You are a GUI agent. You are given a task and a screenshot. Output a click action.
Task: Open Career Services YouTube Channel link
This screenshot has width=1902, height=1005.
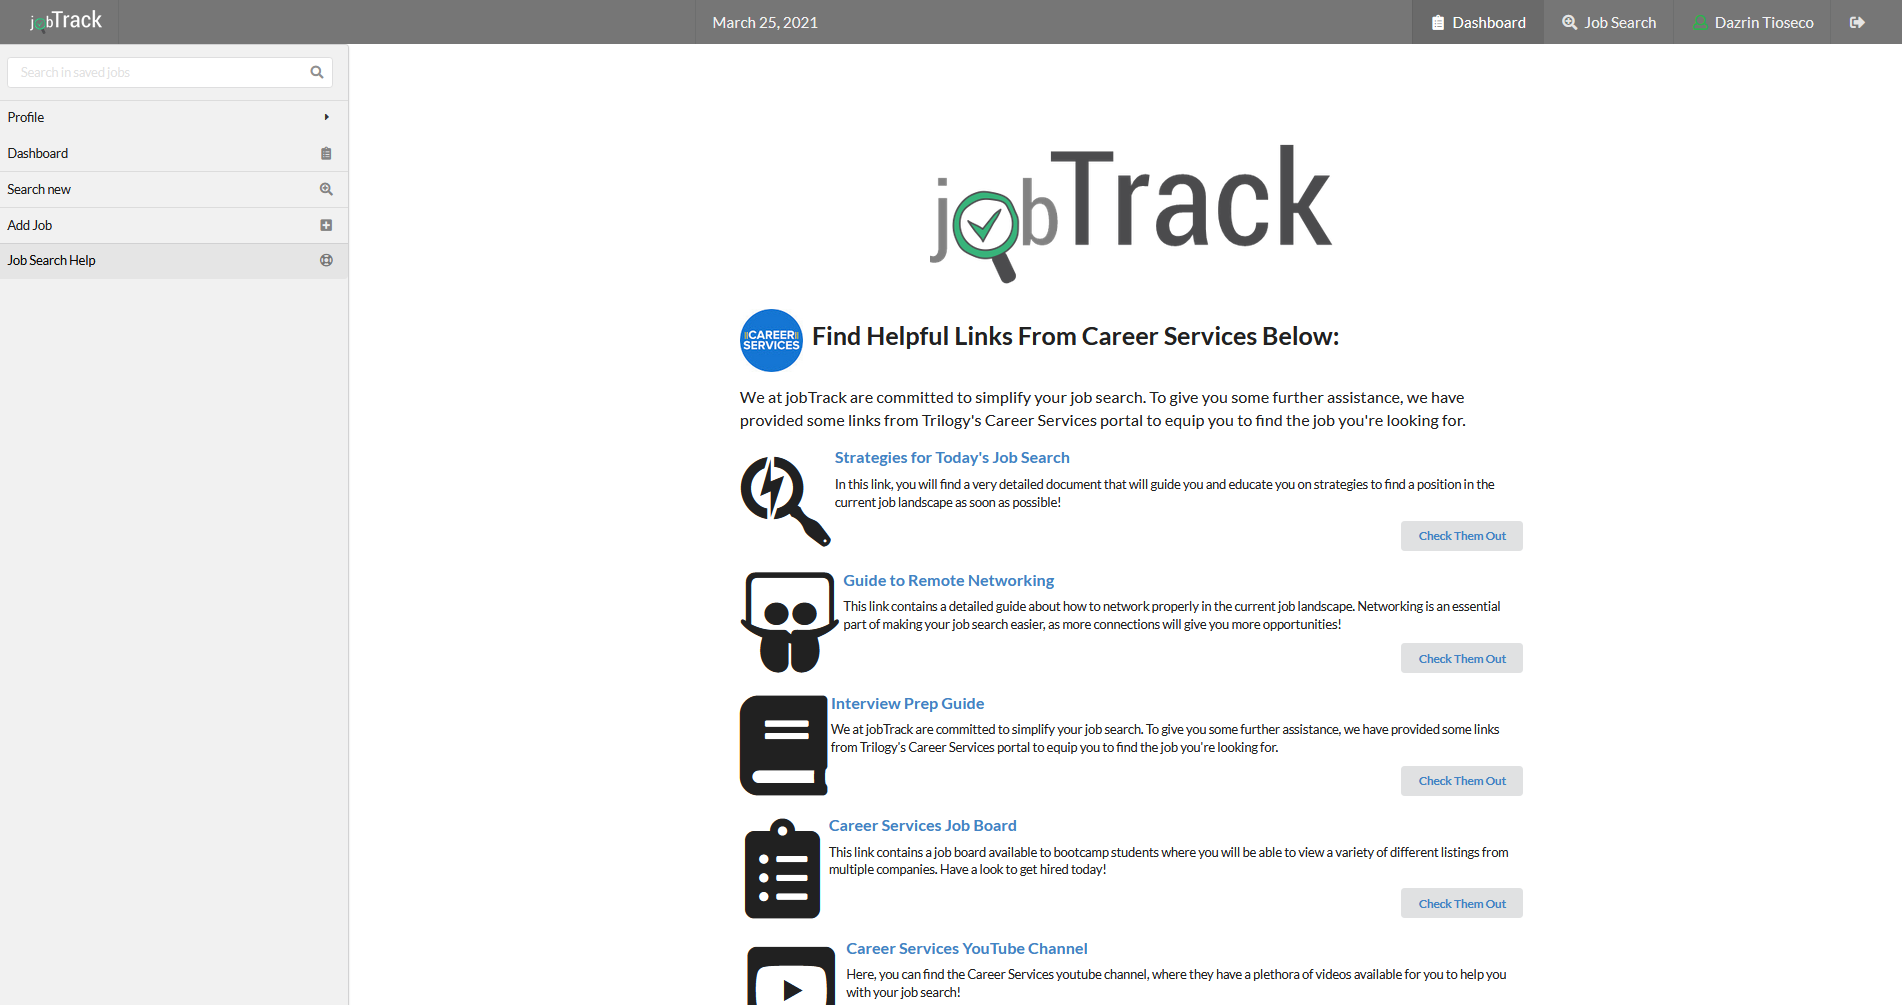click(966, 948)
